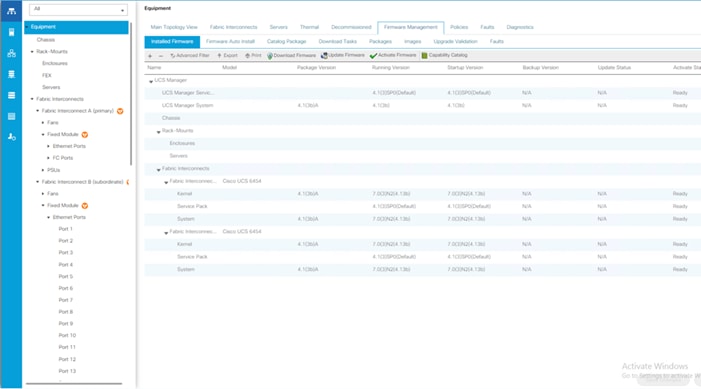Open the All filter dropdown in navigation pane
Screen dimensions: 701x389
(78, 9)
